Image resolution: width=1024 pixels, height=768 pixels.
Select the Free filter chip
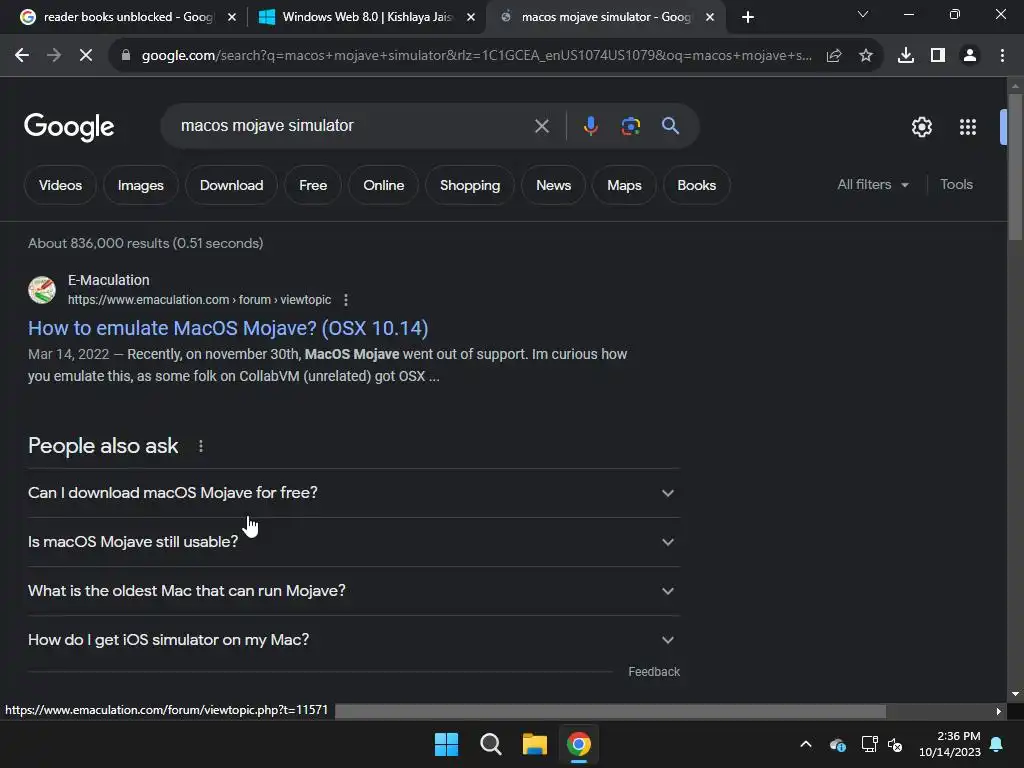click(313, 185)
